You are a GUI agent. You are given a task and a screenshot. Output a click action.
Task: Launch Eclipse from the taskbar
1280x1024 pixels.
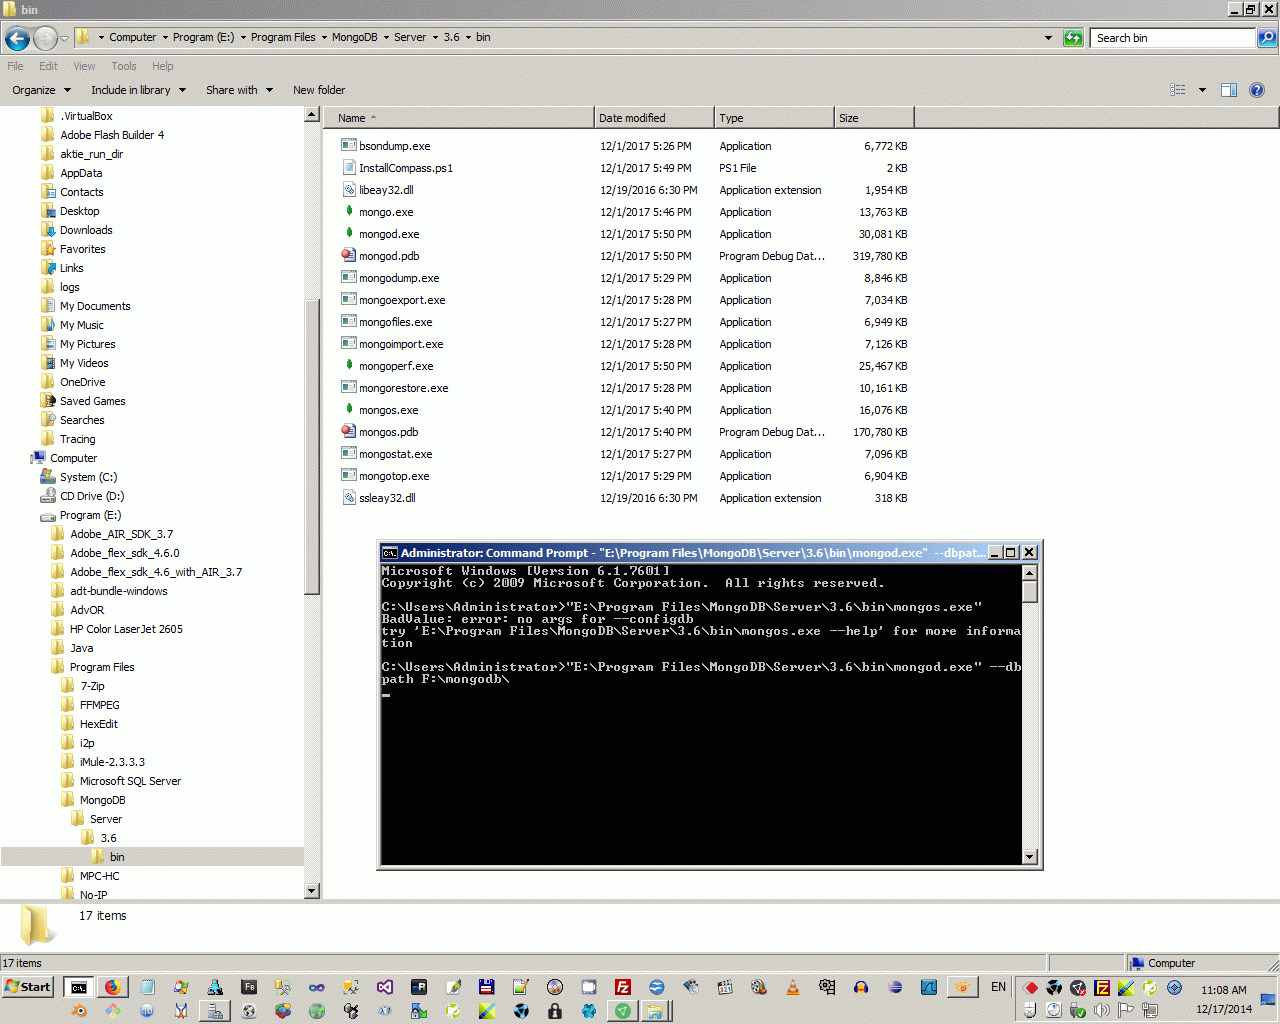(894, 987)
